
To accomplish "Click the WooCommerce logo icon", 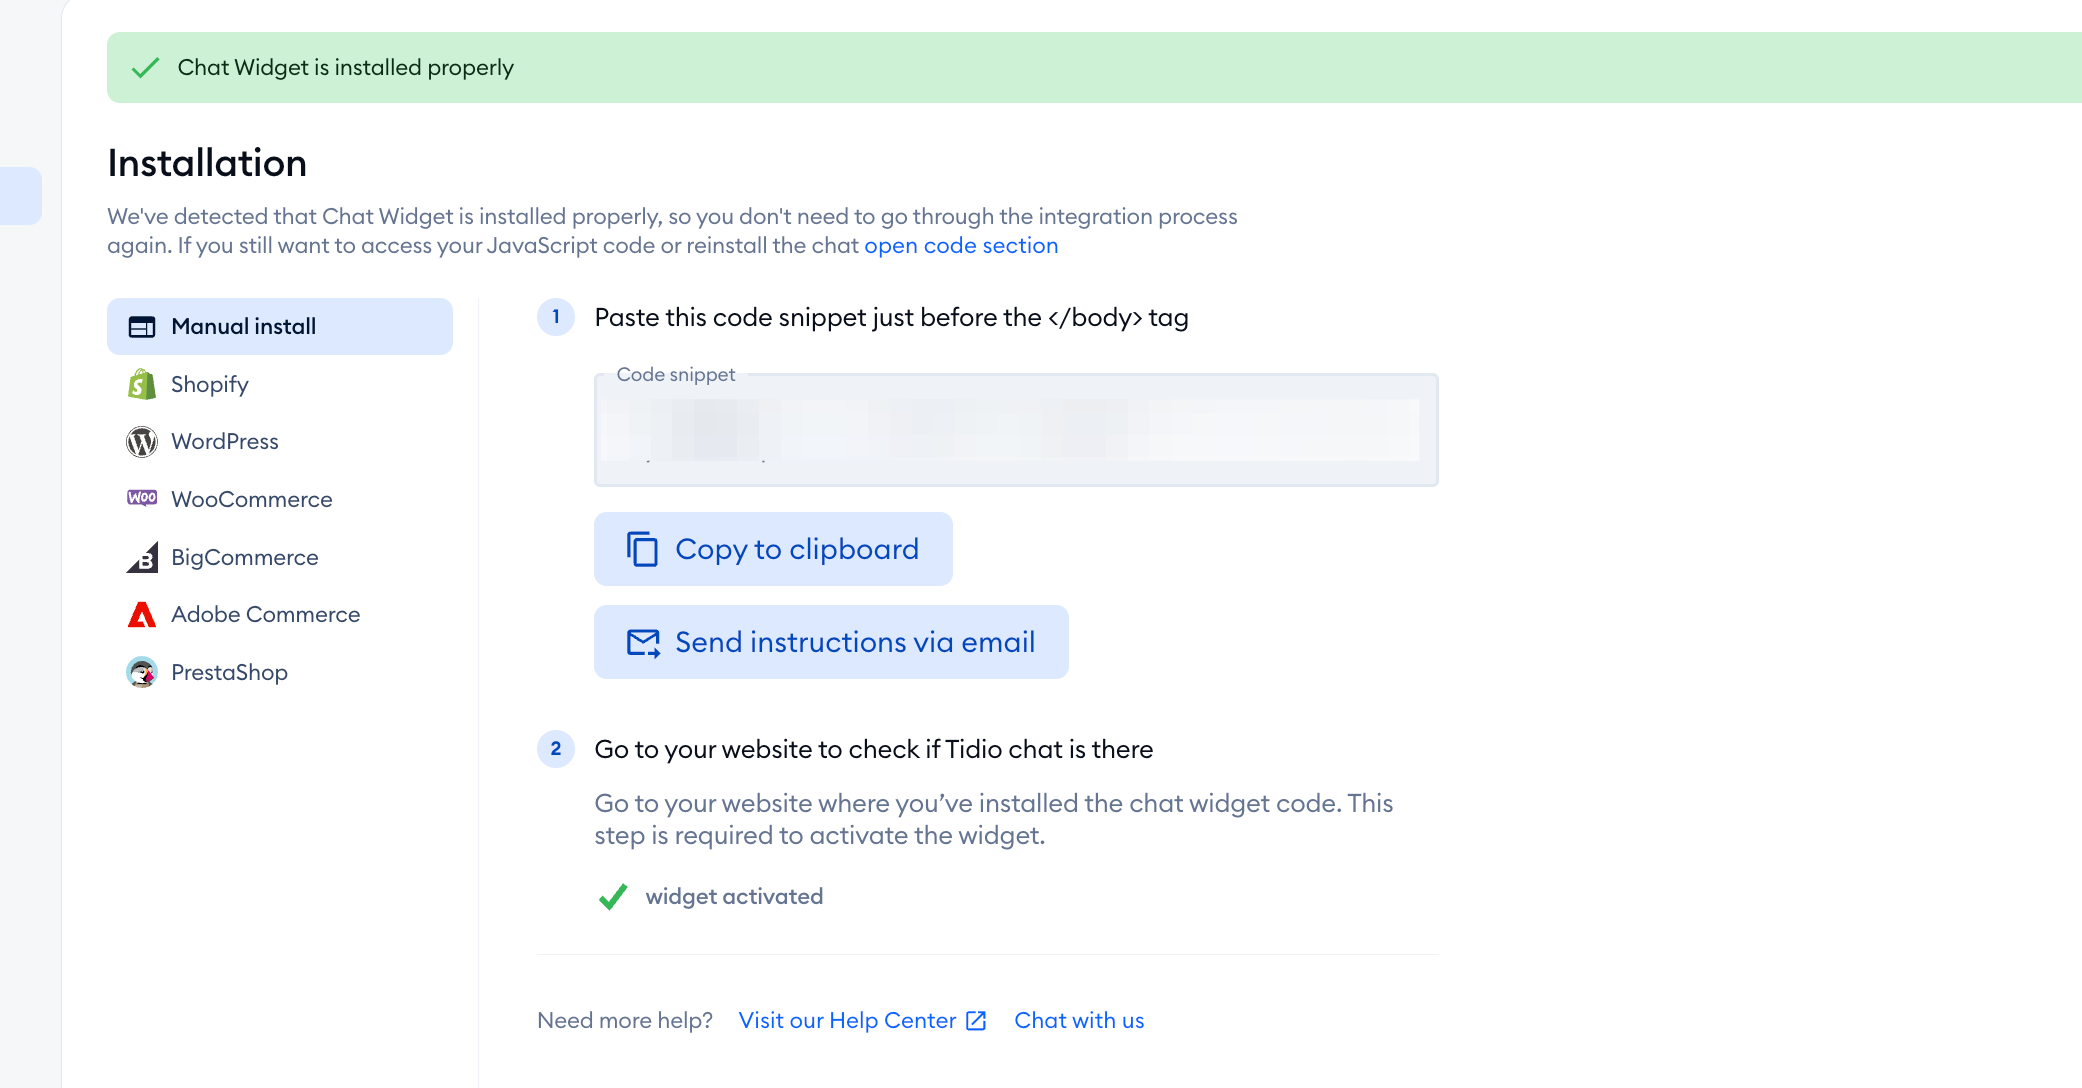I will (142, 498).
